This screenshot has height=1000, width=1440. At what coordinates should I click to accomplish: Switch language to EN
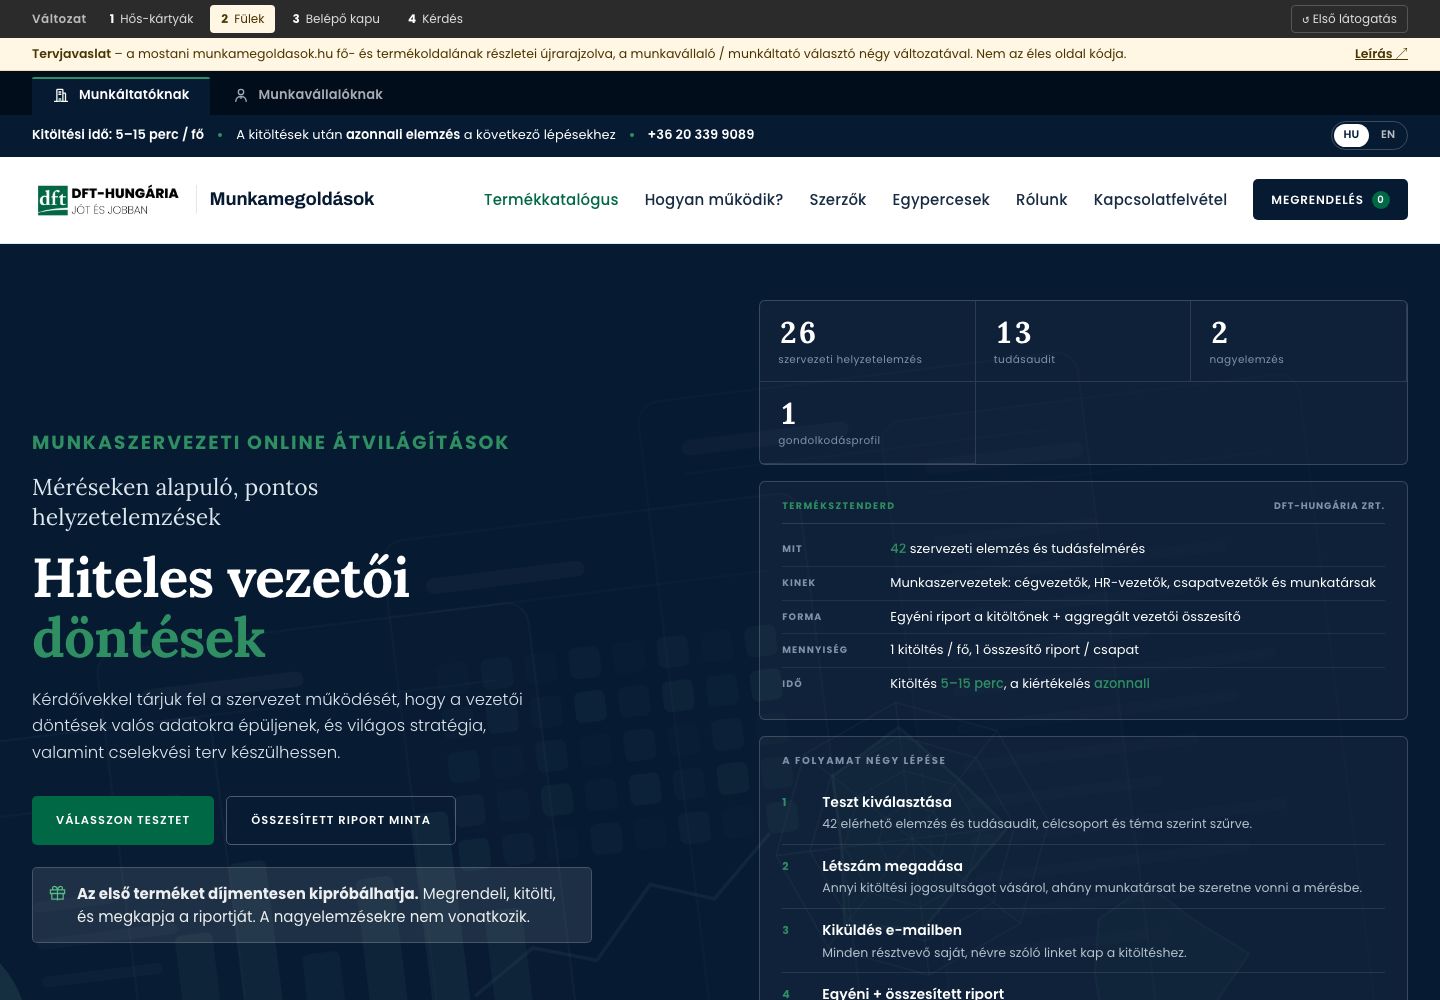pos(1388,135)
